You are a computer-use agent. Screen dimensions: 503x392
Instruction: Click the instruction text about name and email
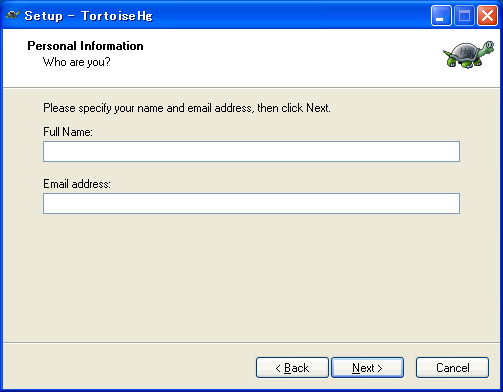click(x=187, y=108)
